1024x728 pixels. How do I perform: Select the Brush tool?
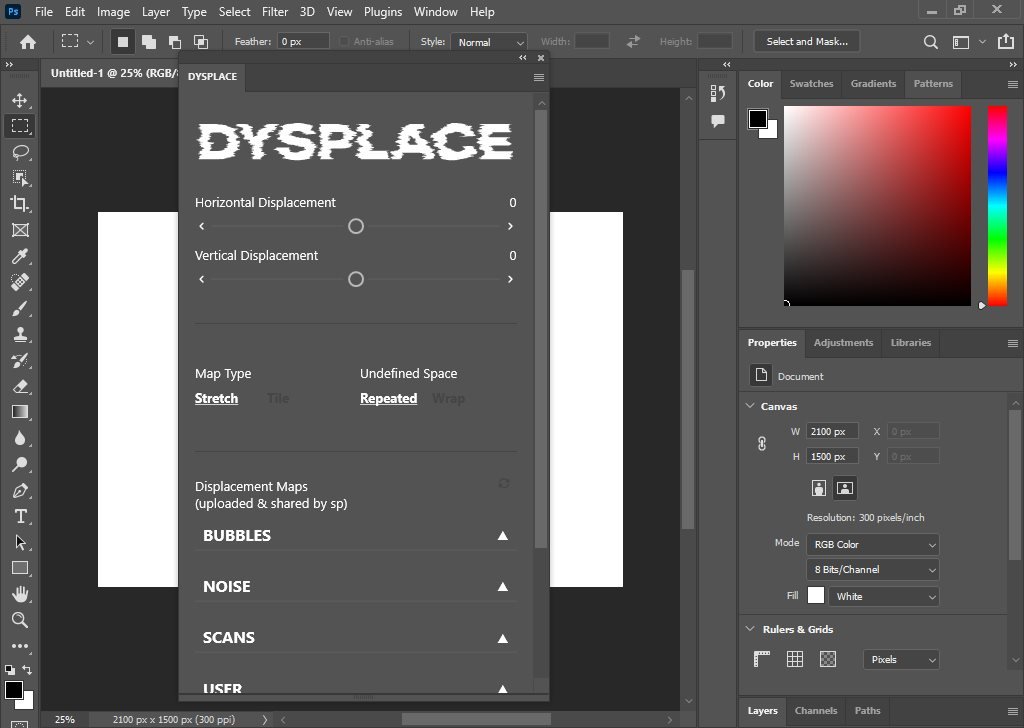[20, 308]
